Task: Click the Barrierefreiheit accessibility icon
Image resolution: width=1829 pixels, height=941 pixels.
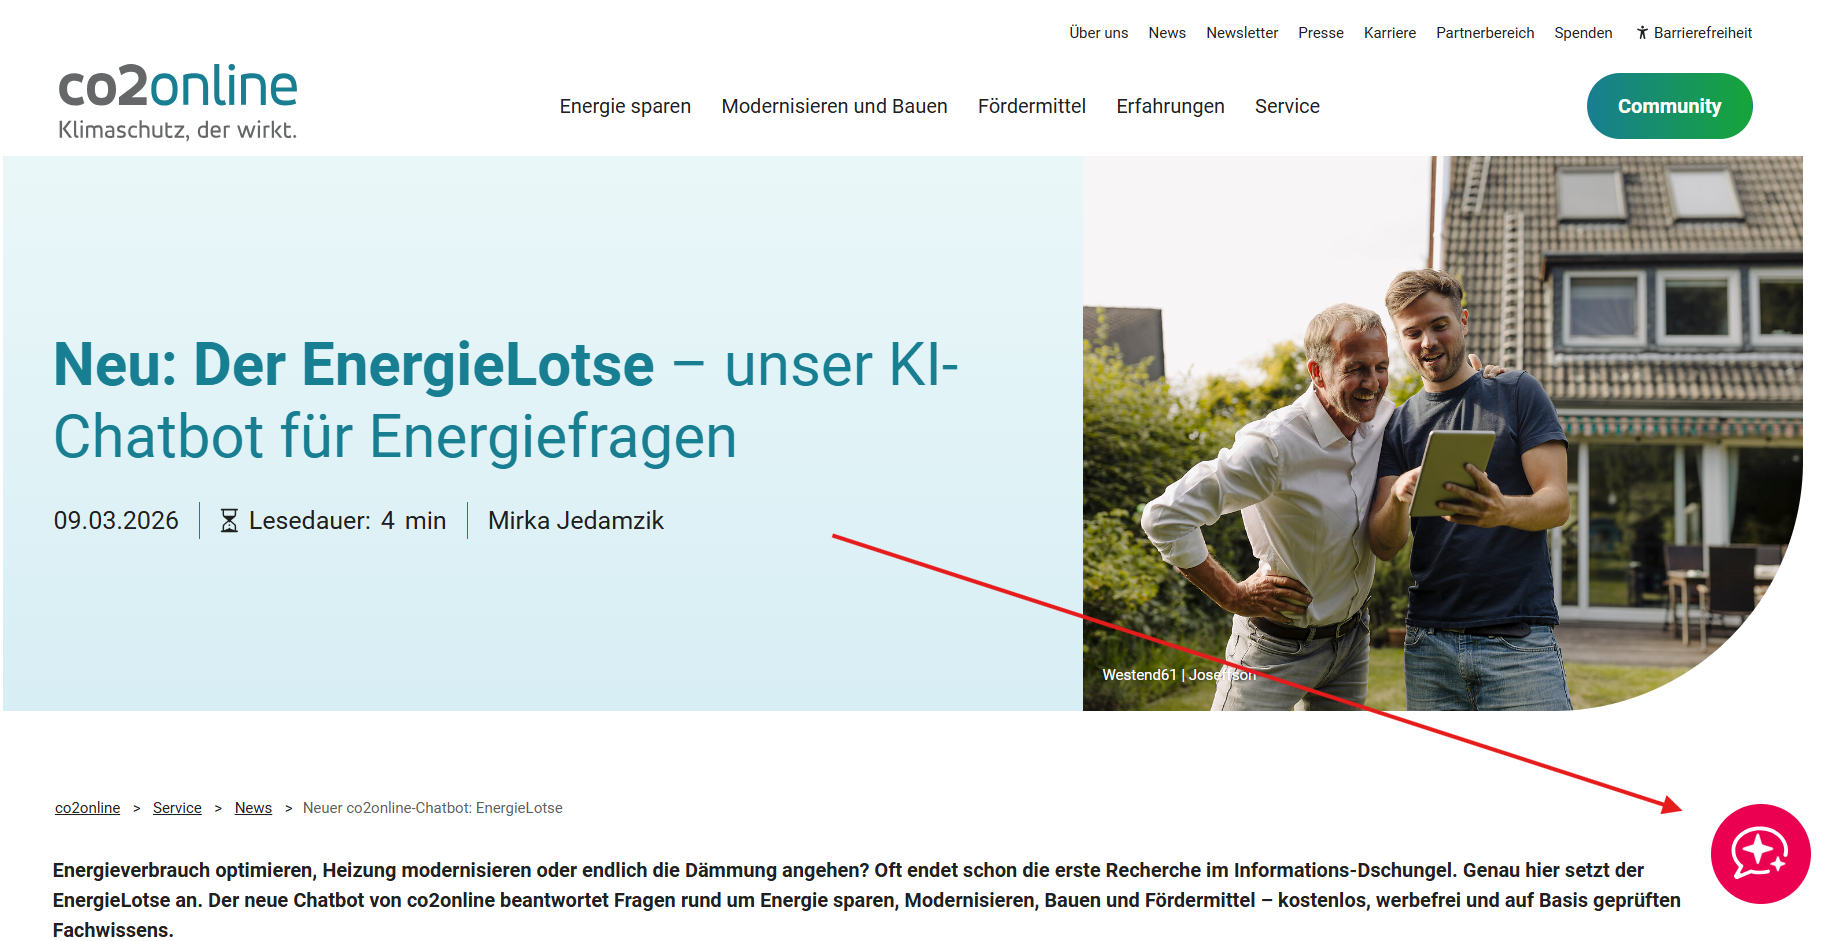Action: [1641, 33]
